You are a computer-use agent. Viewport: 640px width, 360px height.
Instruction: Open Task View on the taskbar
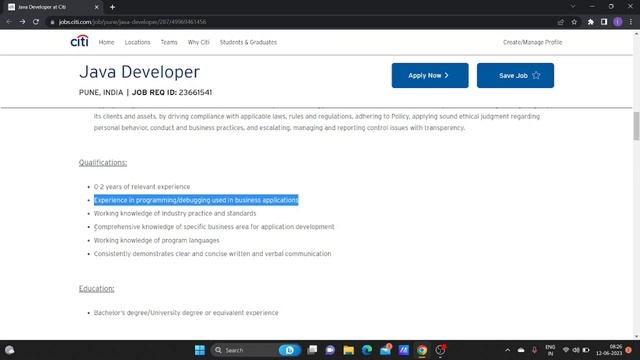tap(312, 350)
